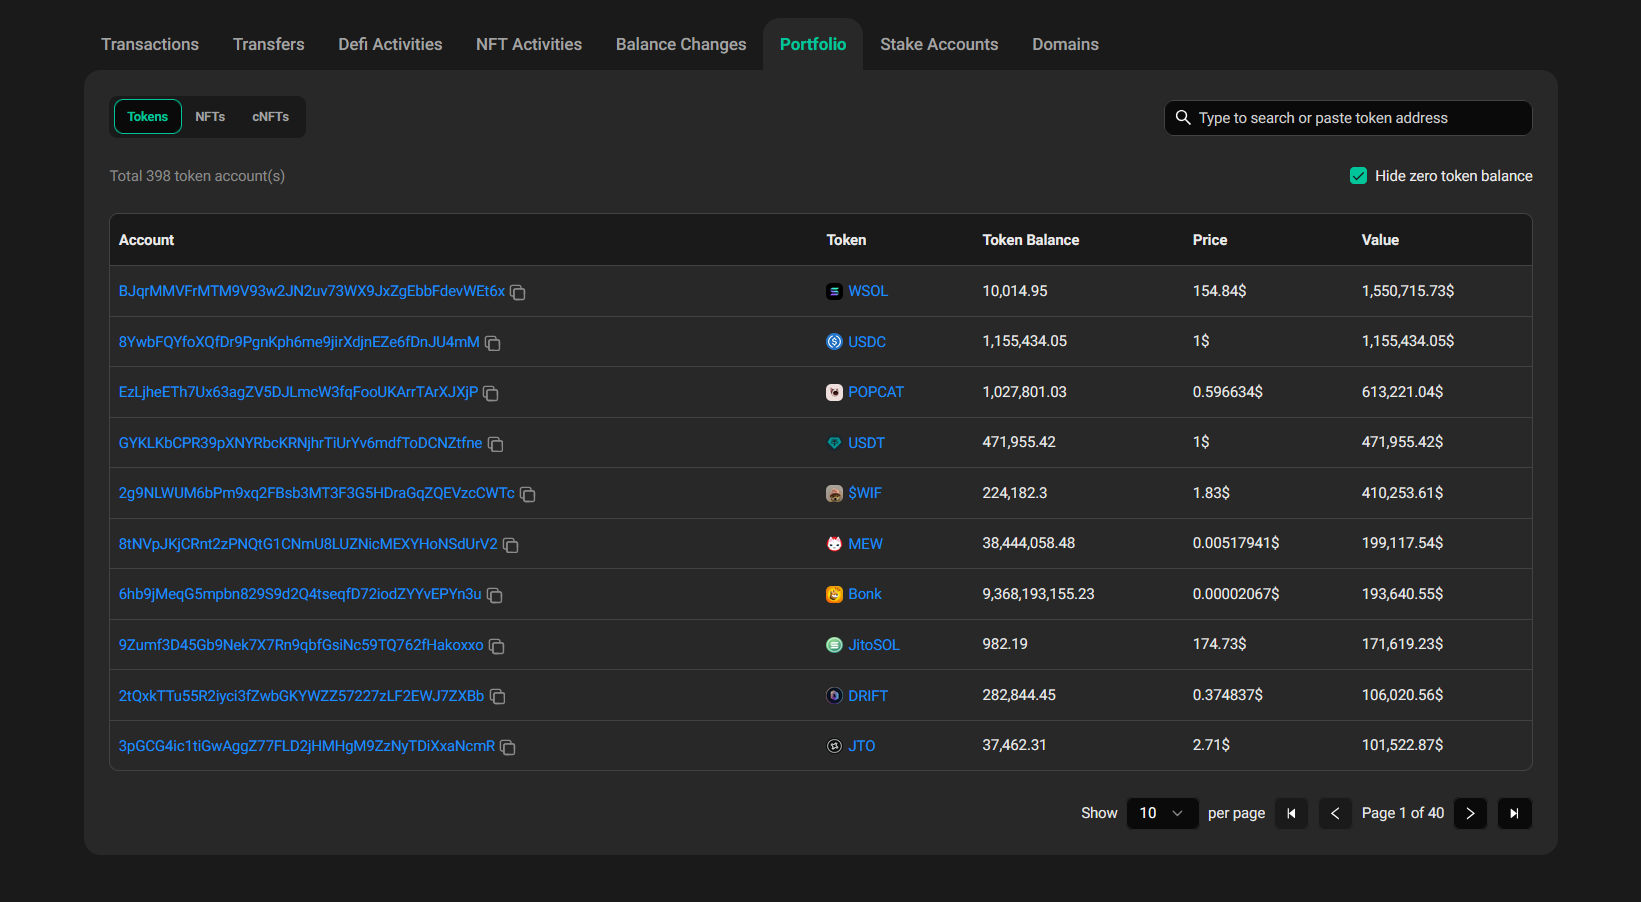Open account 2g9NLWUM6bPm9xq2FBsb3MT3F3G5HDraGqZQEVzcCWTc
This screenshot has width=1641, height=902.
317,493
